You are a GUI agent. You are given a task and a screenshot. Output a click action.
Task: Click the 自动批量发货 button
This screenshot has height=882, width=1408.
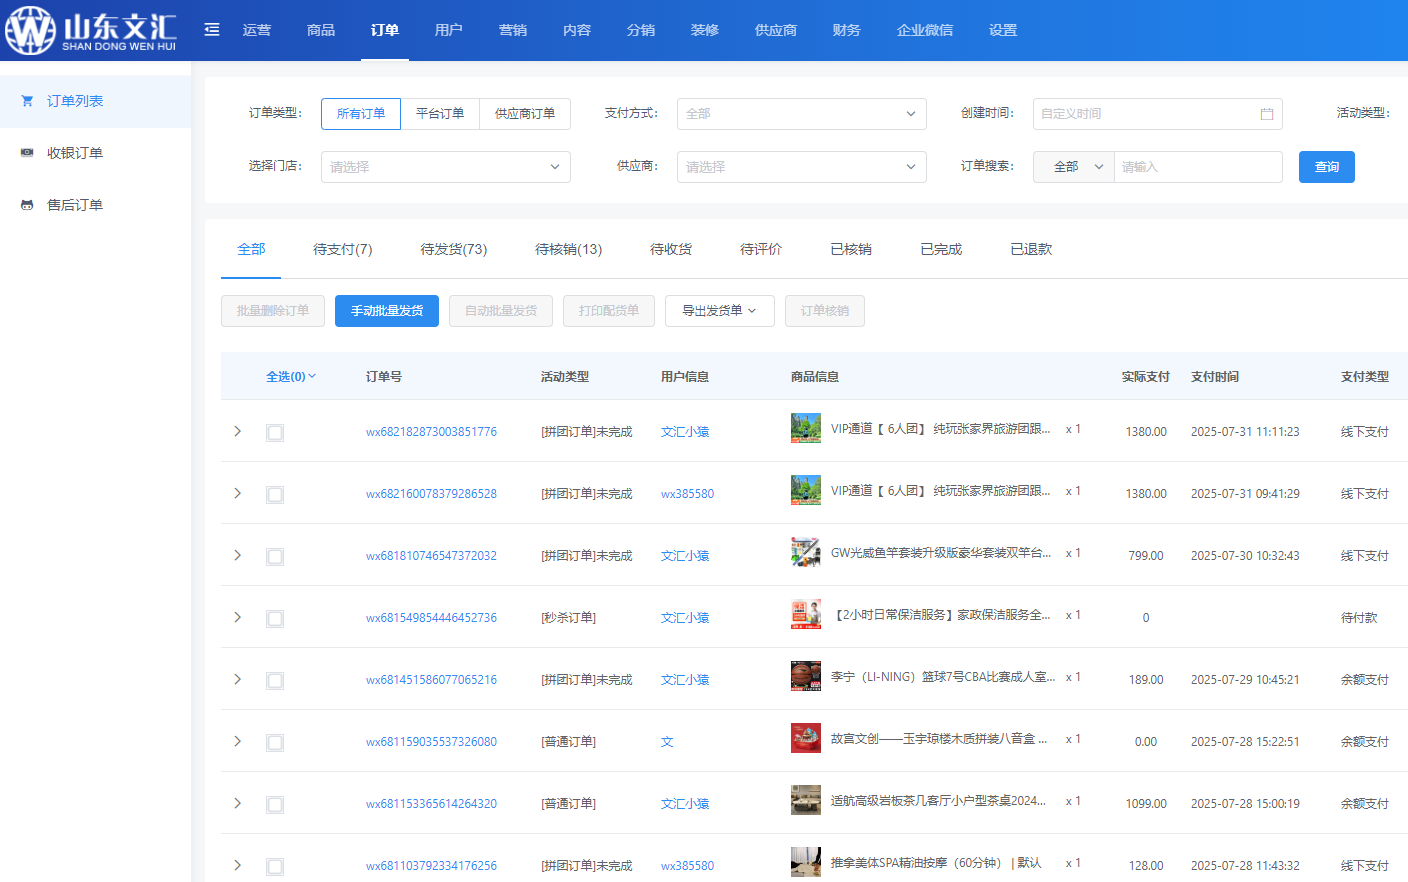click(x=501, y=311)
